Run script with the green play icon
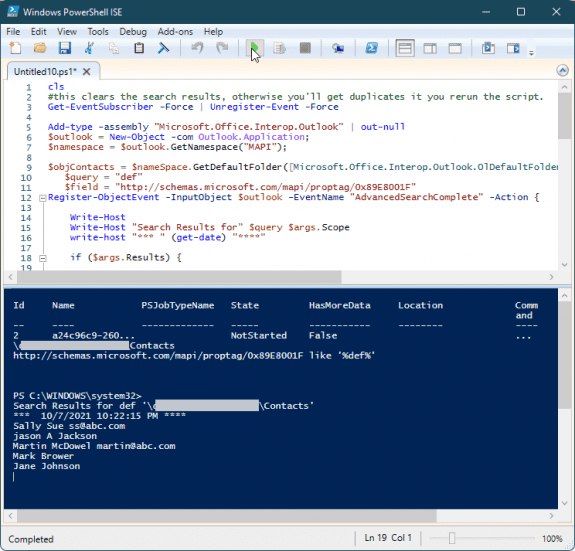Viewport: 575px width, 551px height. point(254,48)
